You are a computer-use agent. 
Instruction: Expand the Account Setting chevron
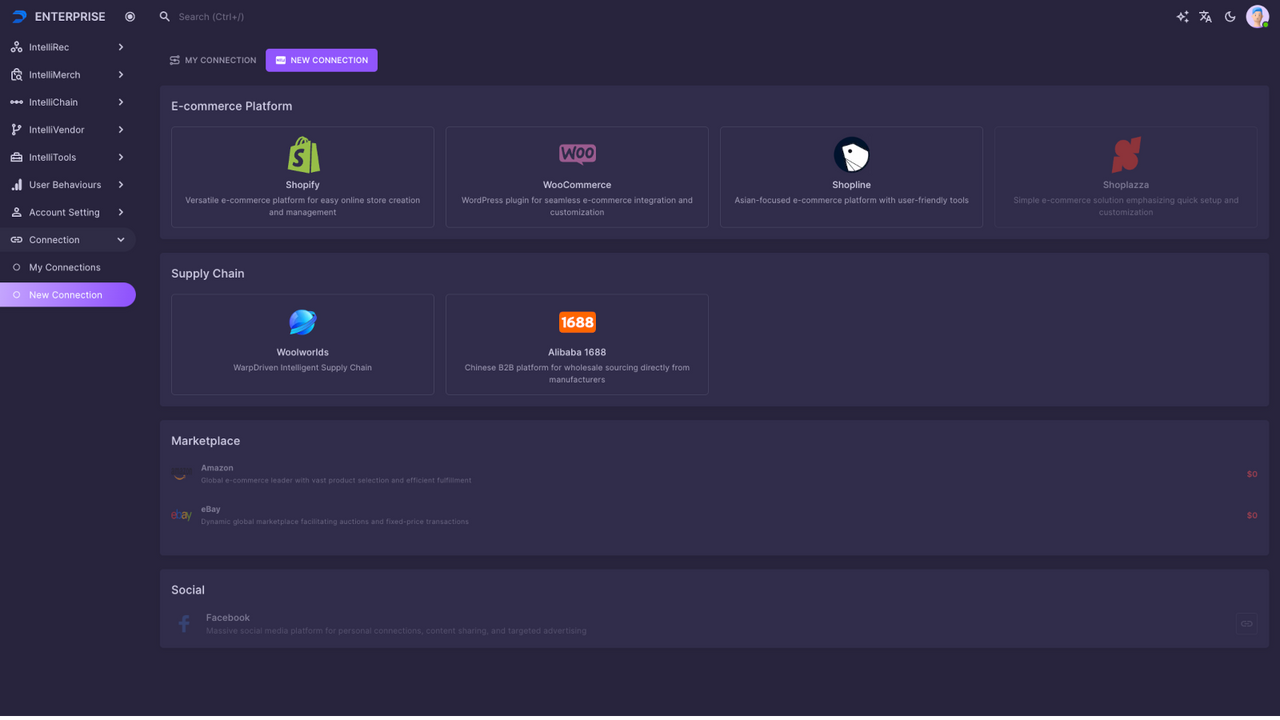point(121,212)
